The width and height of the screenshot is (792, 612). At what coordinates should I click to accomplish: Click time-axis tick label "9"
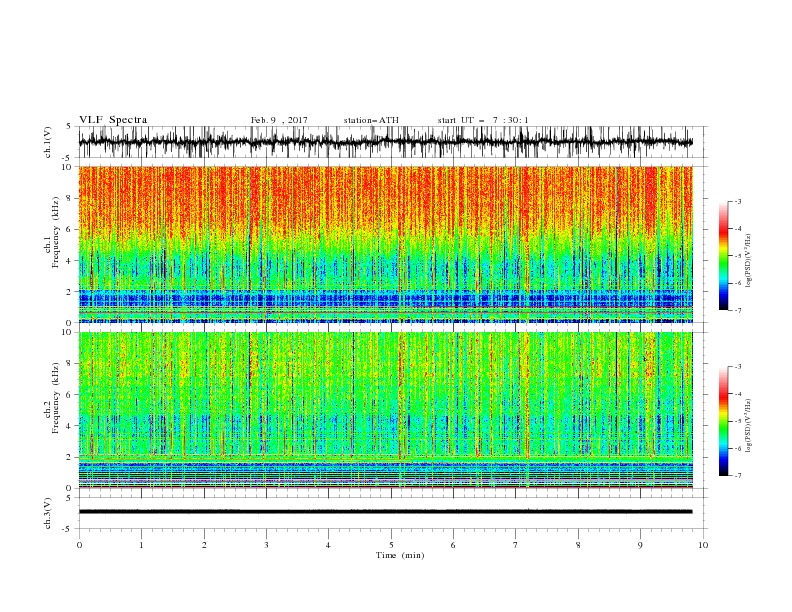coord(640,545)
